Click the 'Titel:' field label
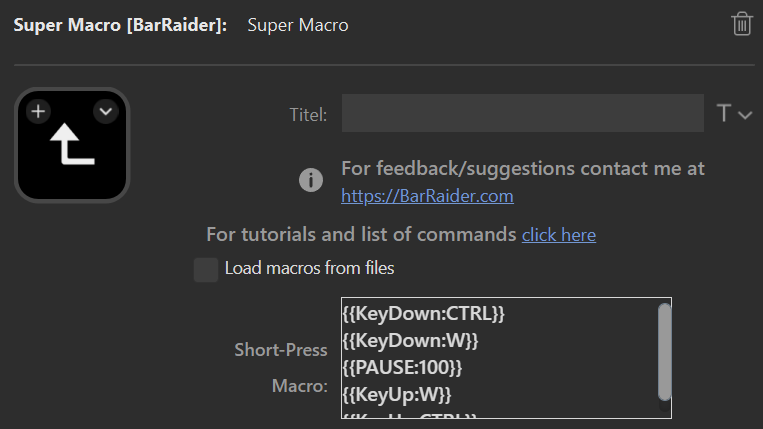The image size is (763, 429). click(x=308, y=115)
